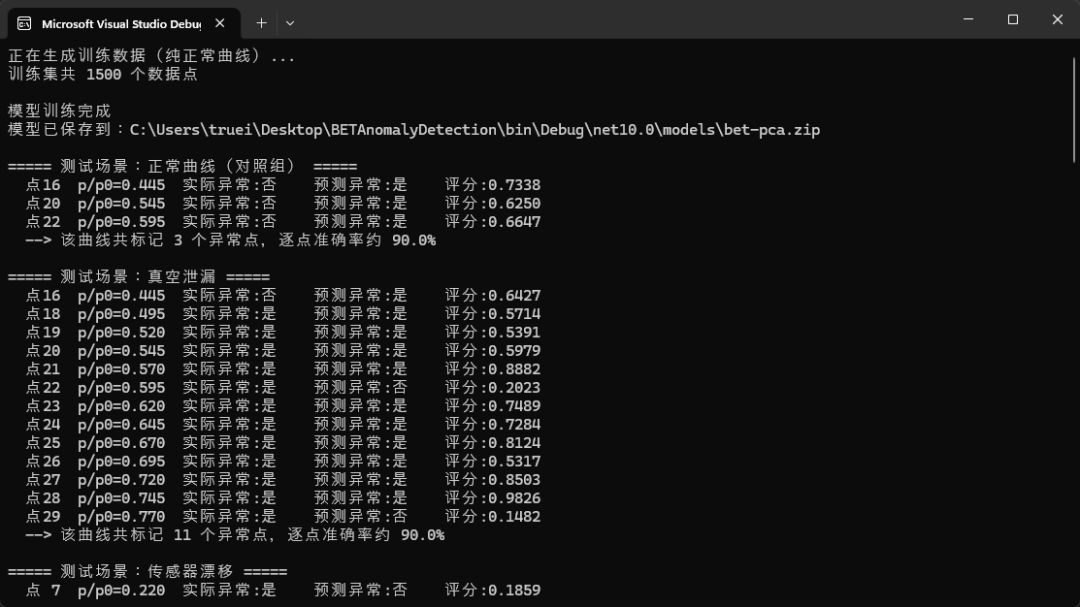Click score value 0.1482
This screenshot has width=1080, height=607.
(514, 516)
